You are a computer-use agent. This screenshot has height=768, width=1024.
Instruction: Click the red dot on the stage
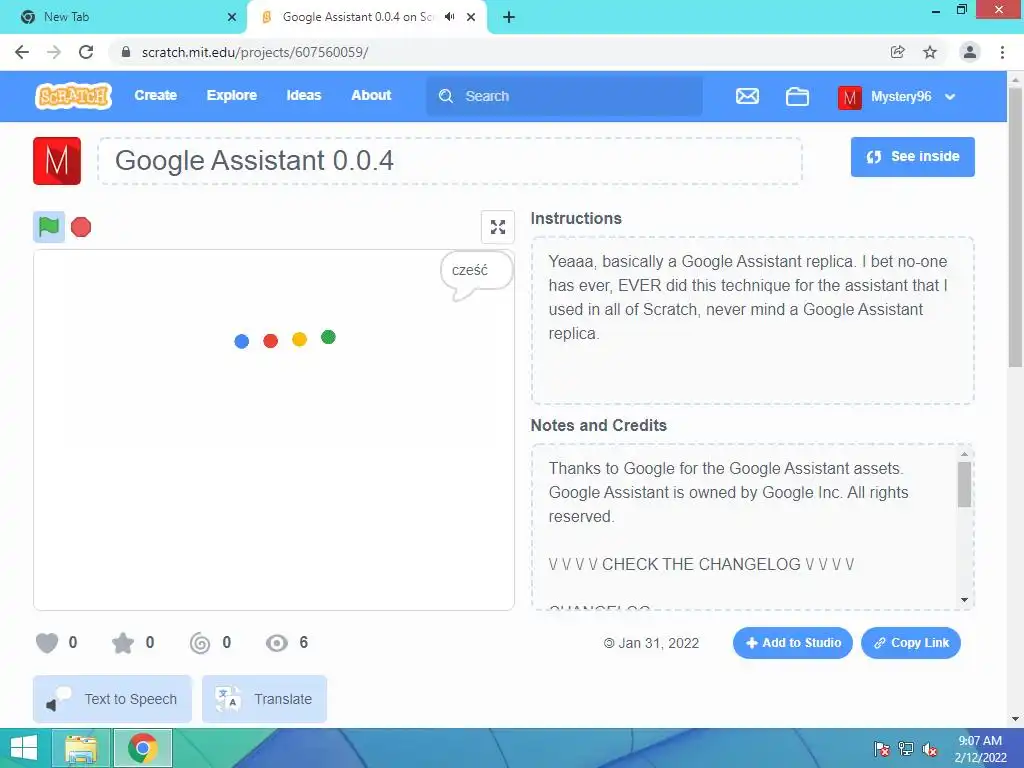[270, 340]
